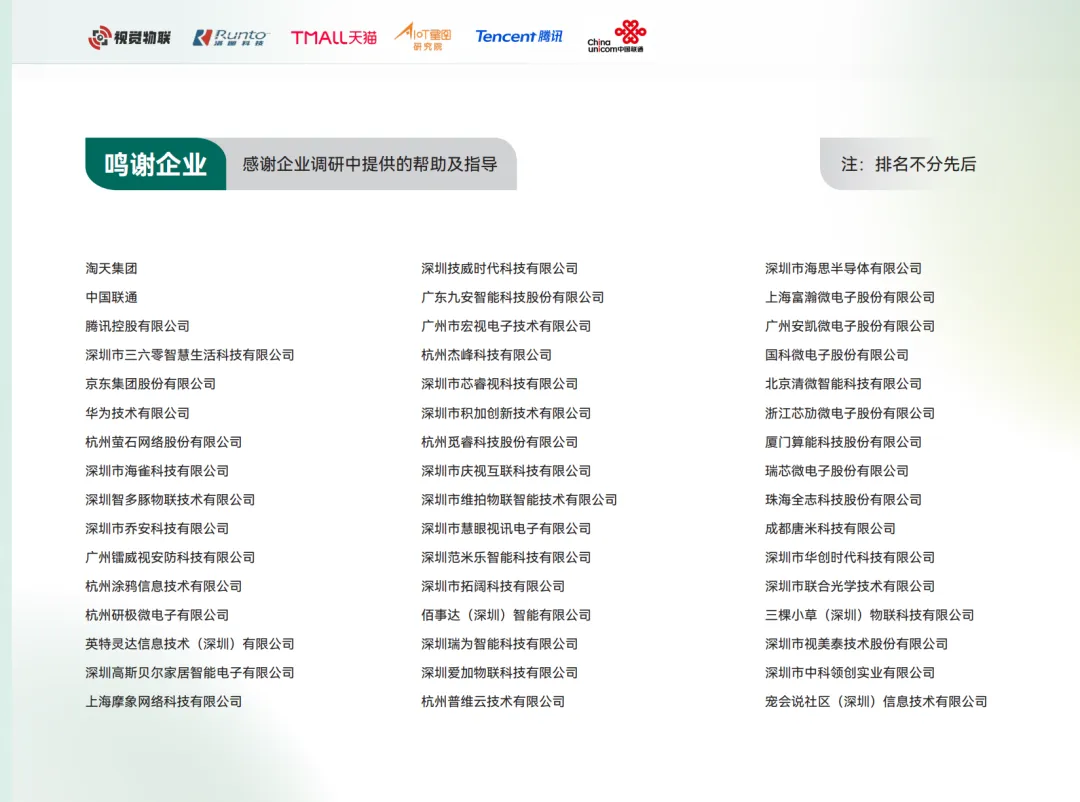The image size is (1080, 802).
Task: Select 深圳市联合光学技术有限公司
Action: tap(850, 586)
